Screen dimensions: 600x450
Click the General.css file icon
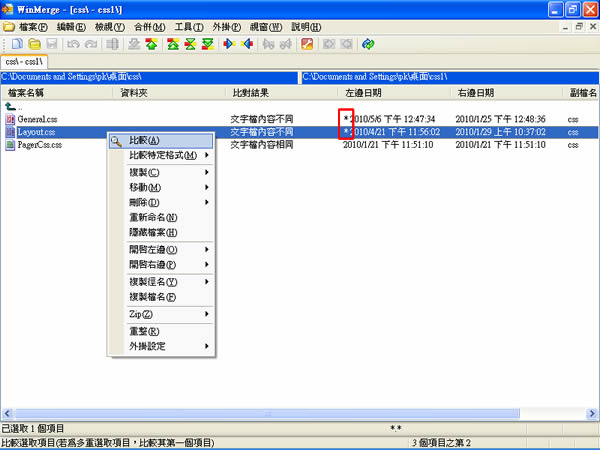[10, 119]
